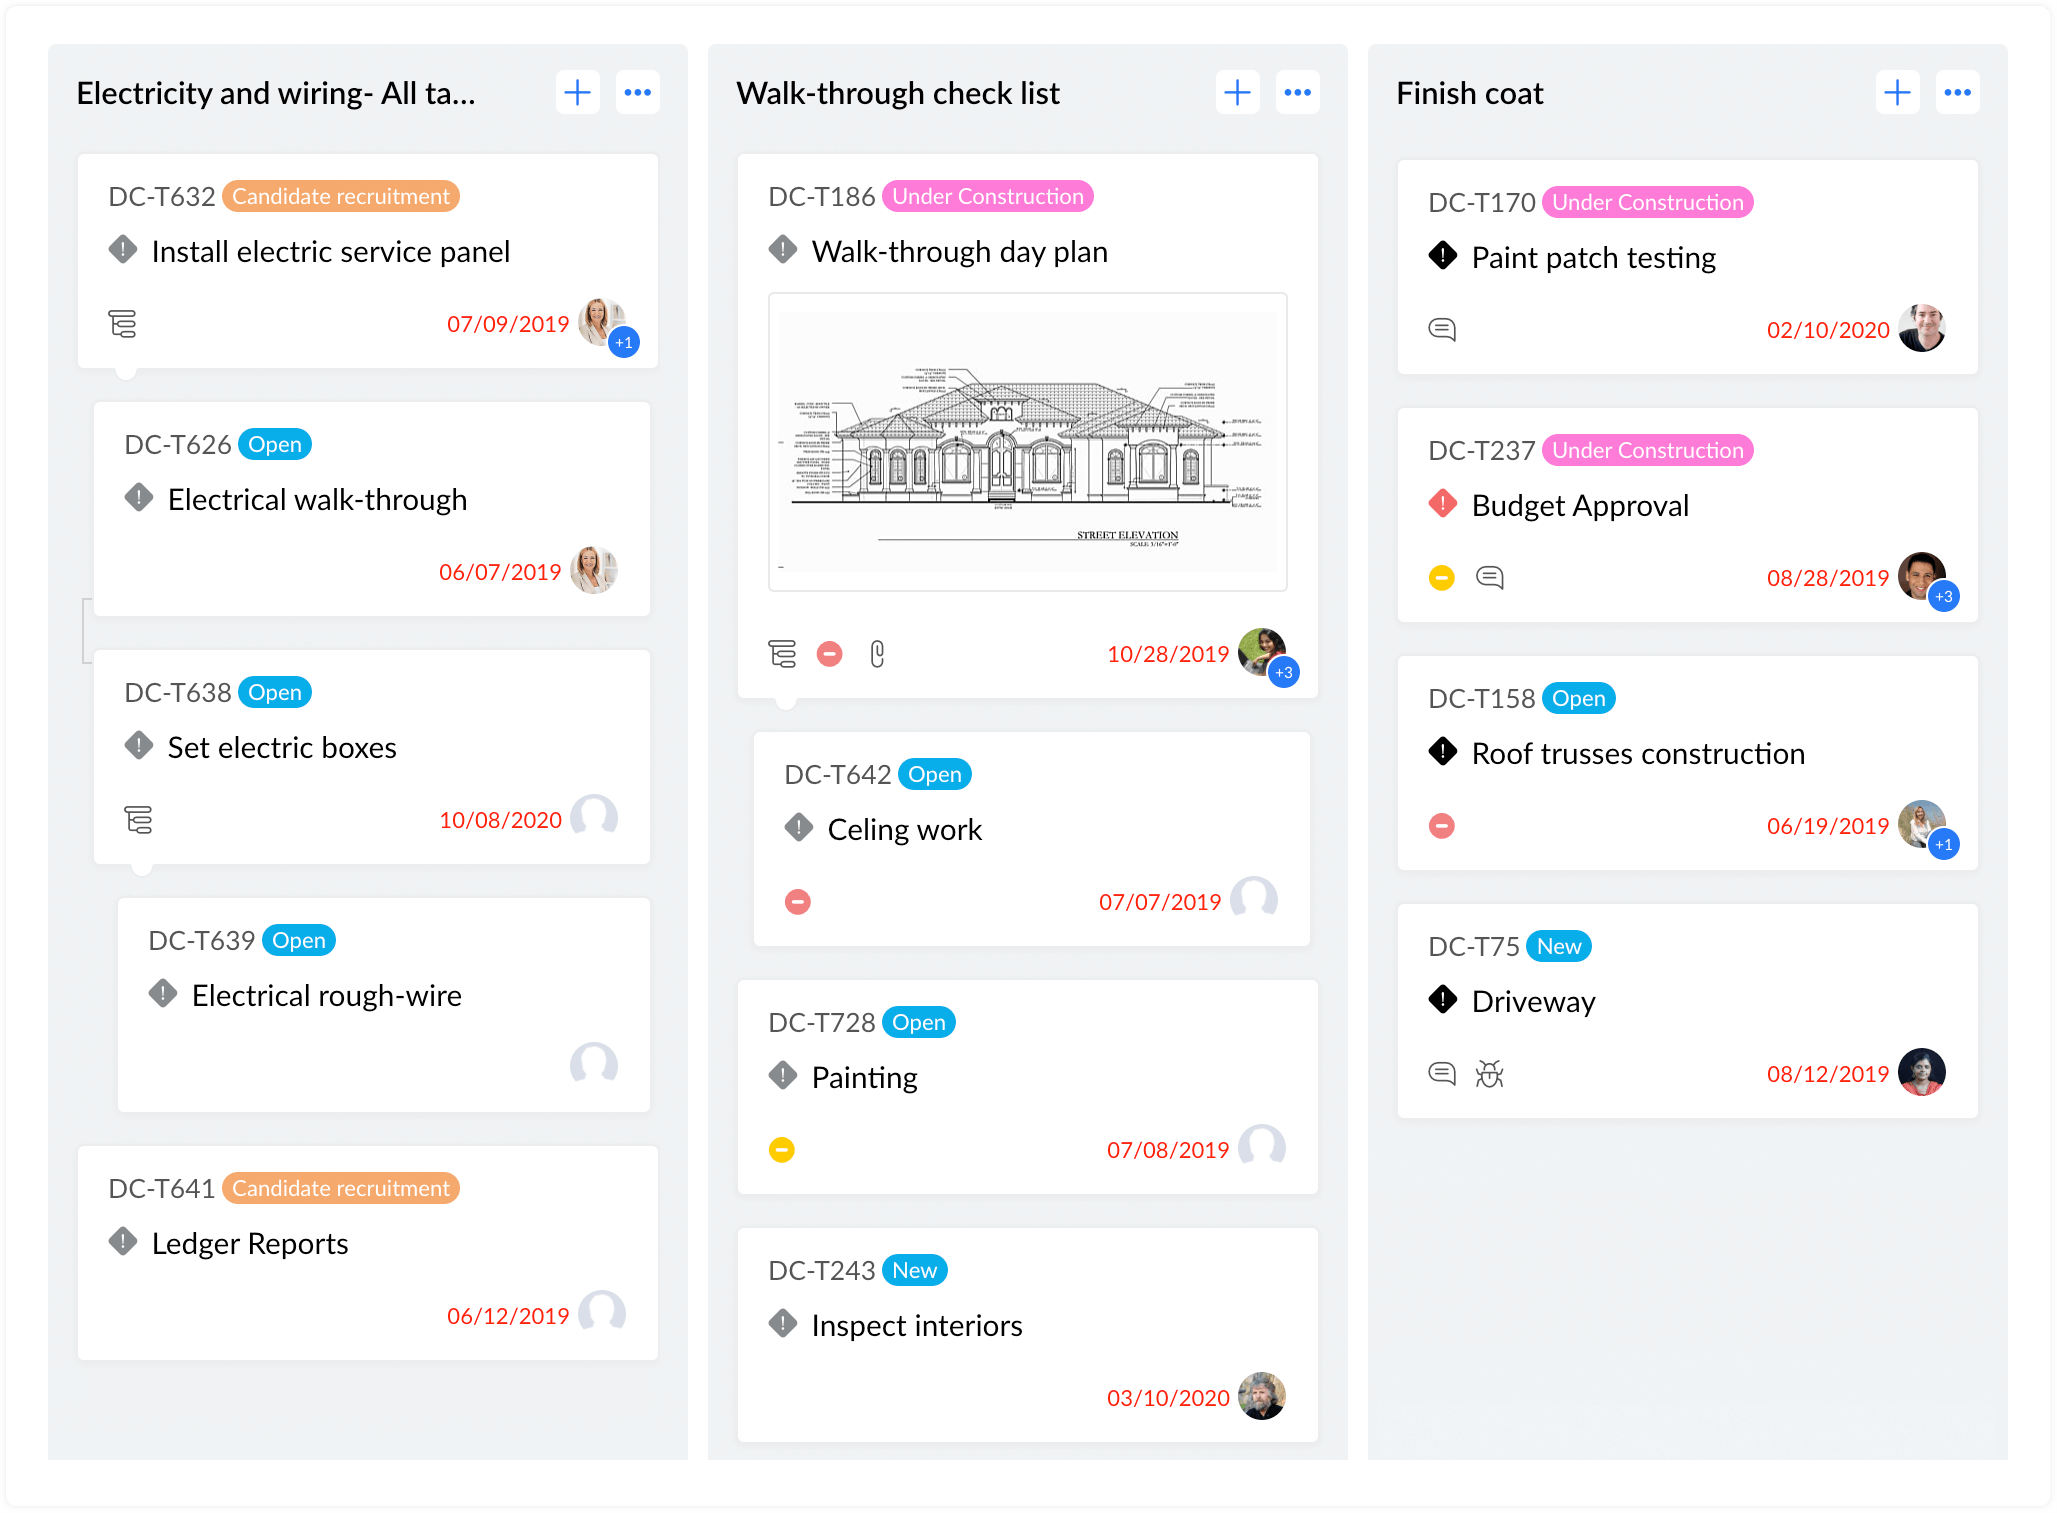Open comments icon on Budget Approval card
The height and width of the screenshot is (1513, 2057).
pyautogui.click(x=1489, y=578)
